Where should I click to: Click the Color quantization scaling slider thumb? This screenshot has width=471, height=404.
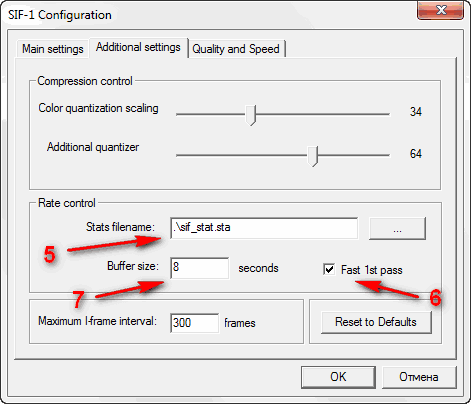point(251,115)
